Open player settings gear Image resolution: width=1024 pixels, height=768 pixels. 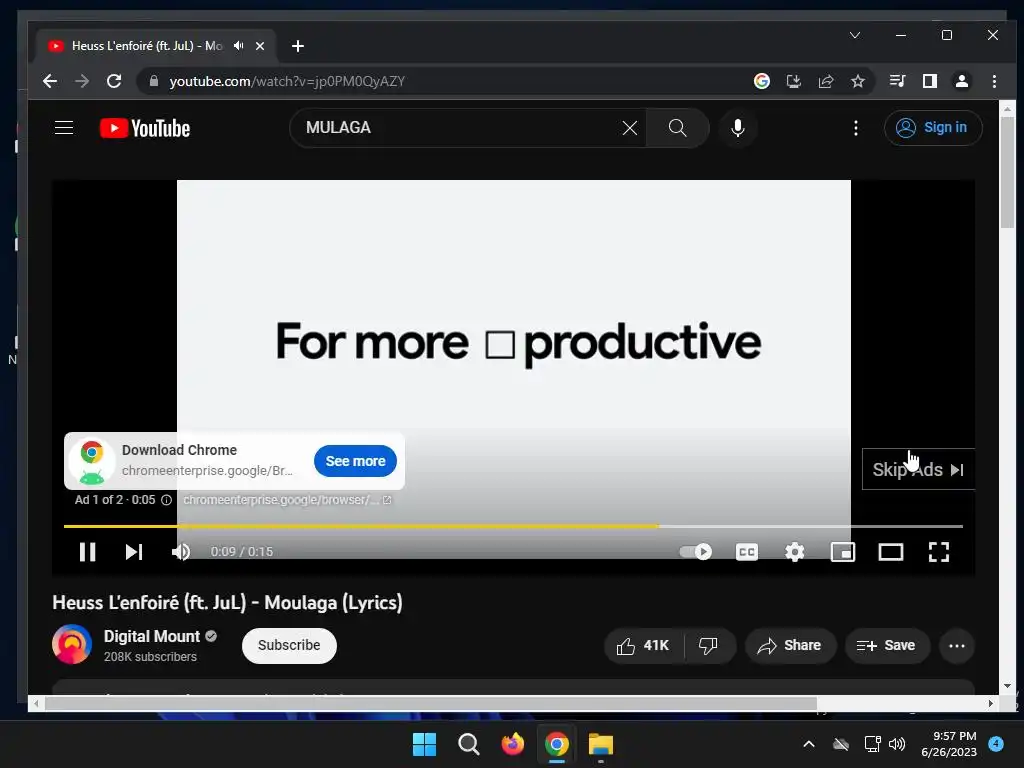[794, 552]
